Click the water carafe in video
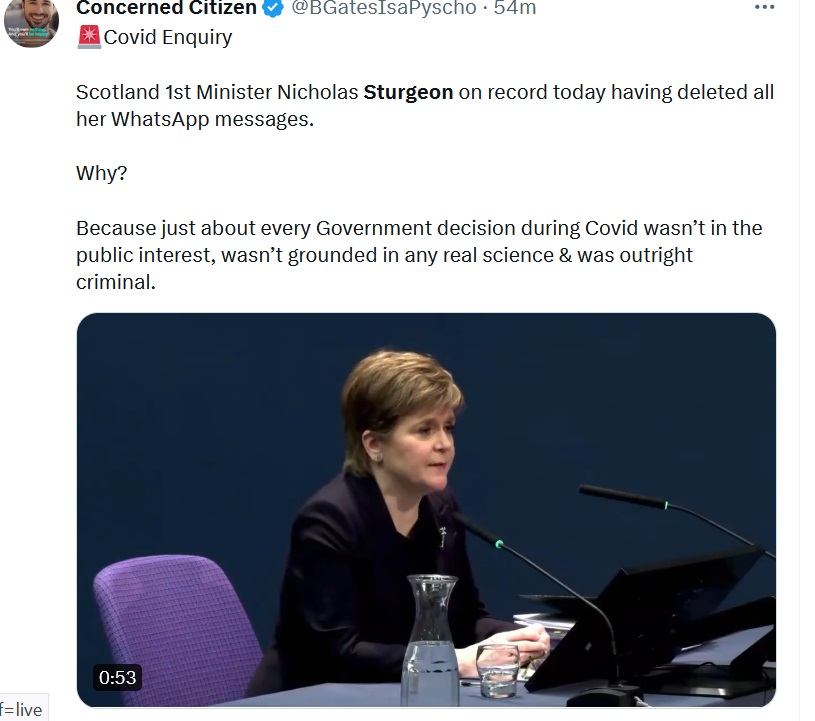The height and width of the screenshot is (721, 815). pos(431,639)
